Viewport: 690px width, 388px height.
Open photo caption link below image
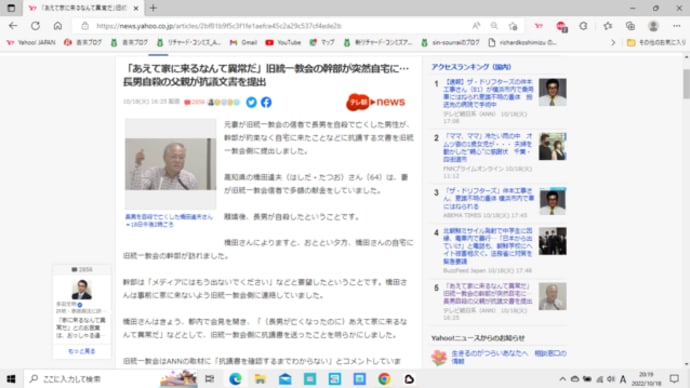(169, 220)
